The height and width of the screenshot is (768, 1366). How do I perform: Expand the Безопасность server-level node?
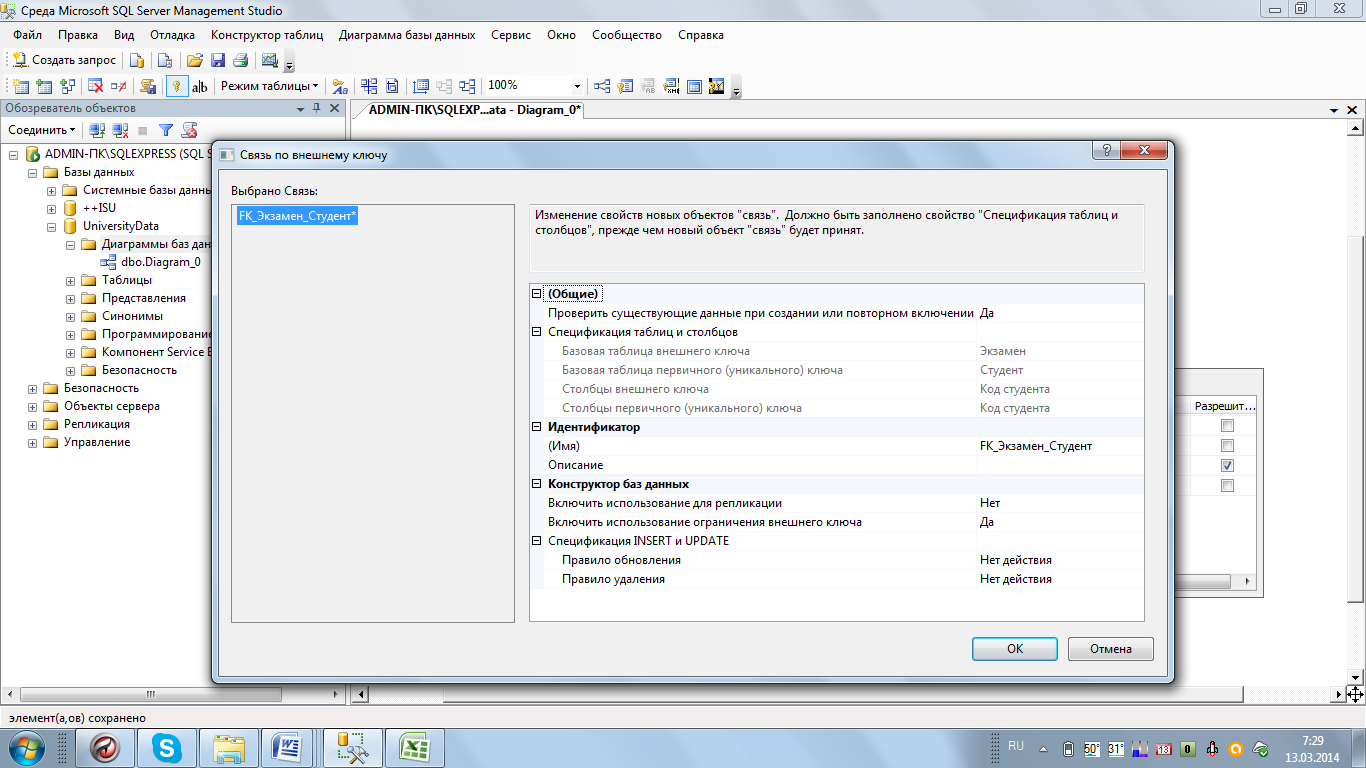click(33, 388)
